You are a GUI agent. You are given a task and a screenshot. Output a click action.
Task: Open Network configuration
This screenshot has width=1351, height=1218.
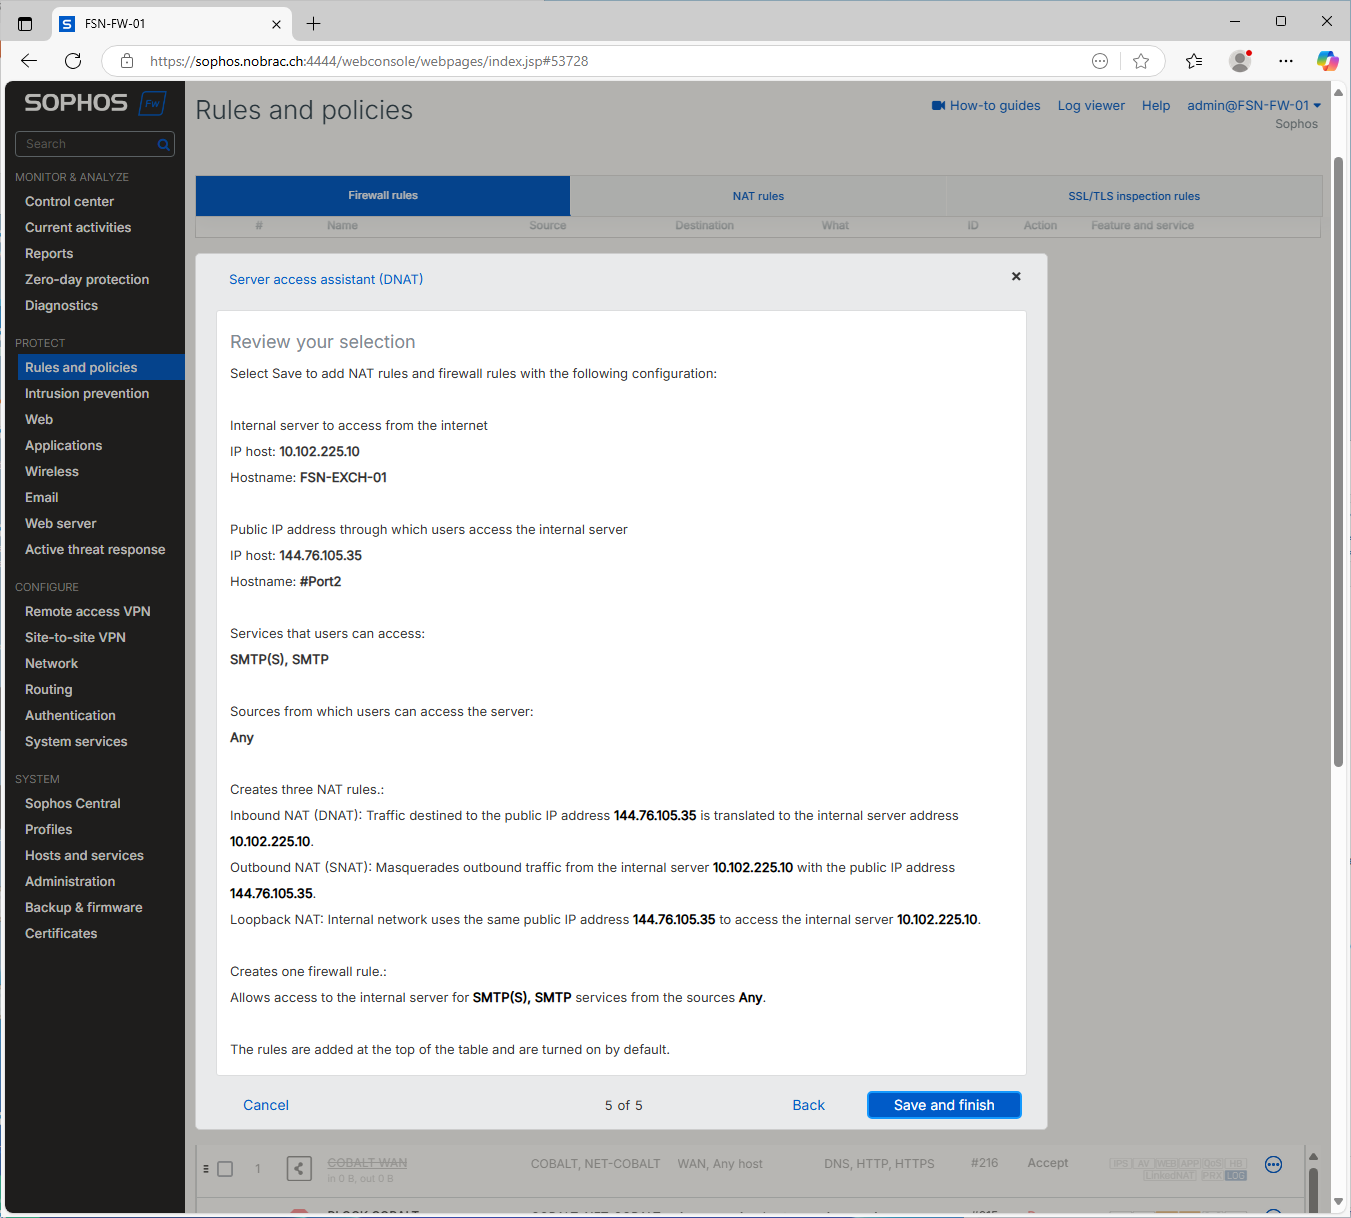tap(51, 663)
